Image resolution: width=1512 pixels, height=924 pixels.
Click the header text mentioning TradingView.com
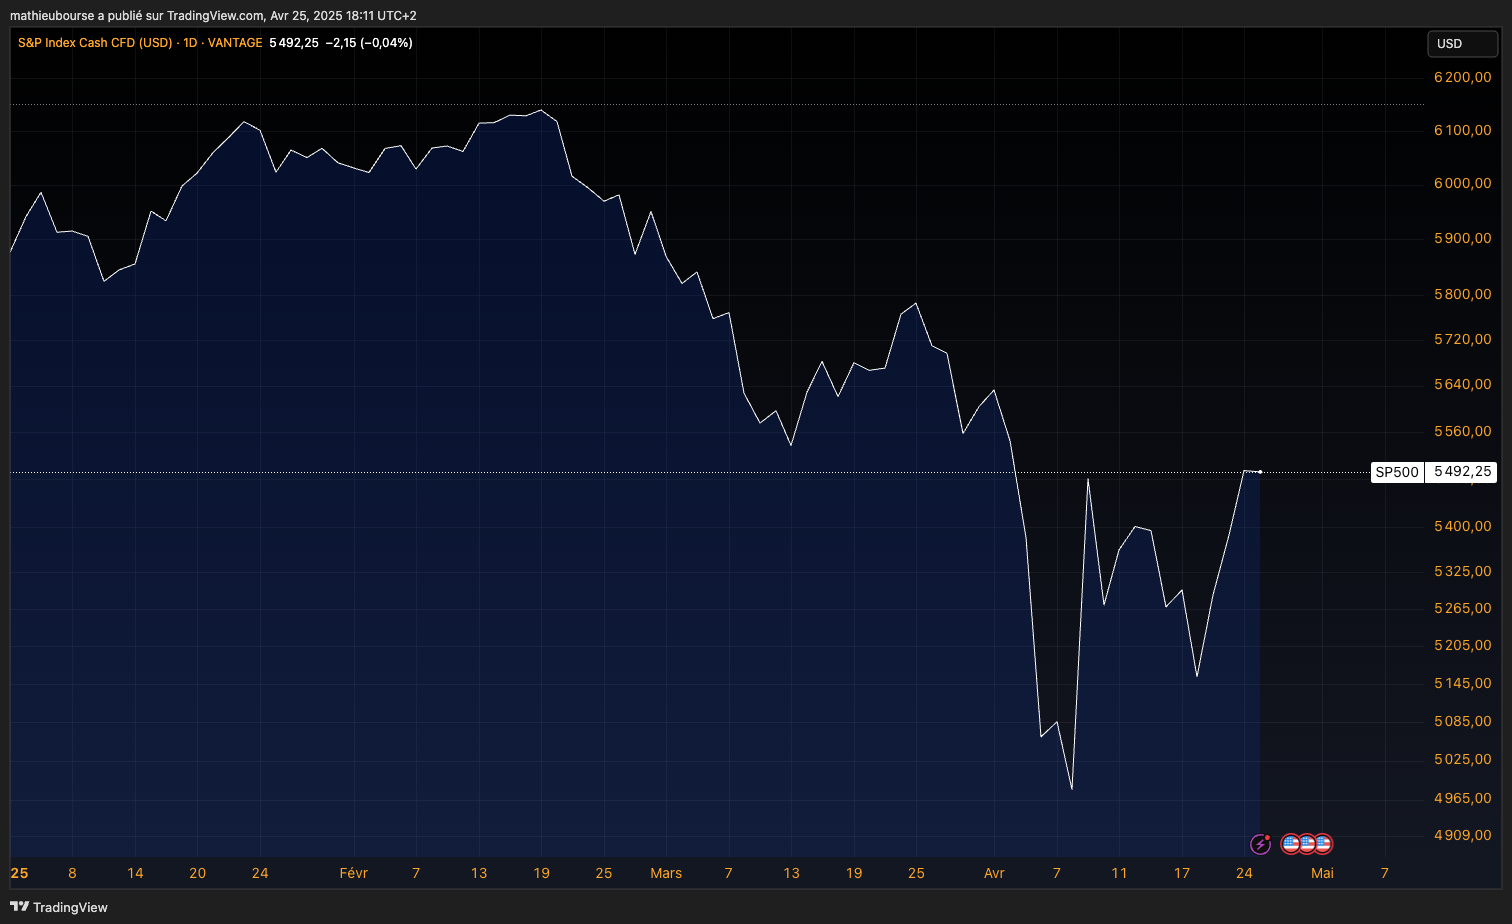pyautogui.click(x=213, y=16)
